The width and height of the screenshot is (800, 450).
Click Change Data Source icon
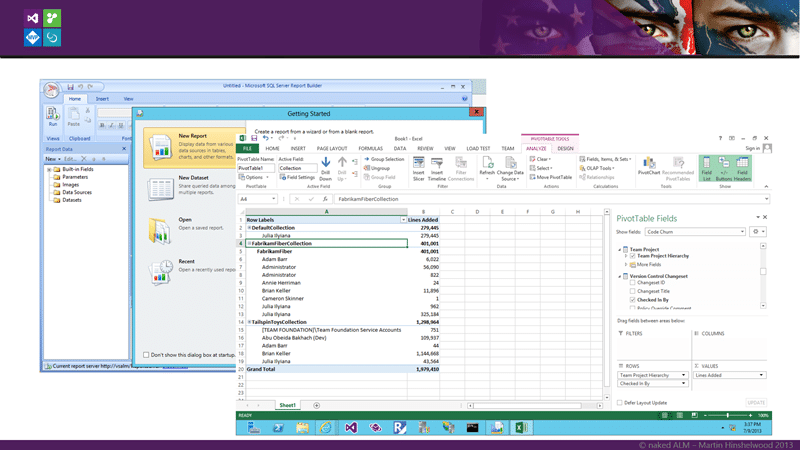(510, 163)
